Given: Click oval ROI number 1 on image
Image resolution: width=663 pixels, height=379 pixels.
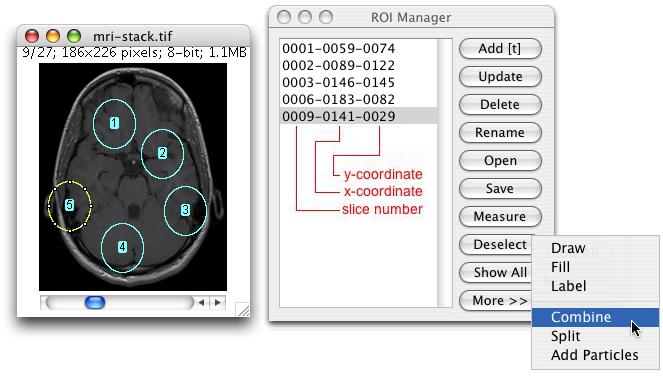Looking at the screenshot, I should tap(114, 123).
